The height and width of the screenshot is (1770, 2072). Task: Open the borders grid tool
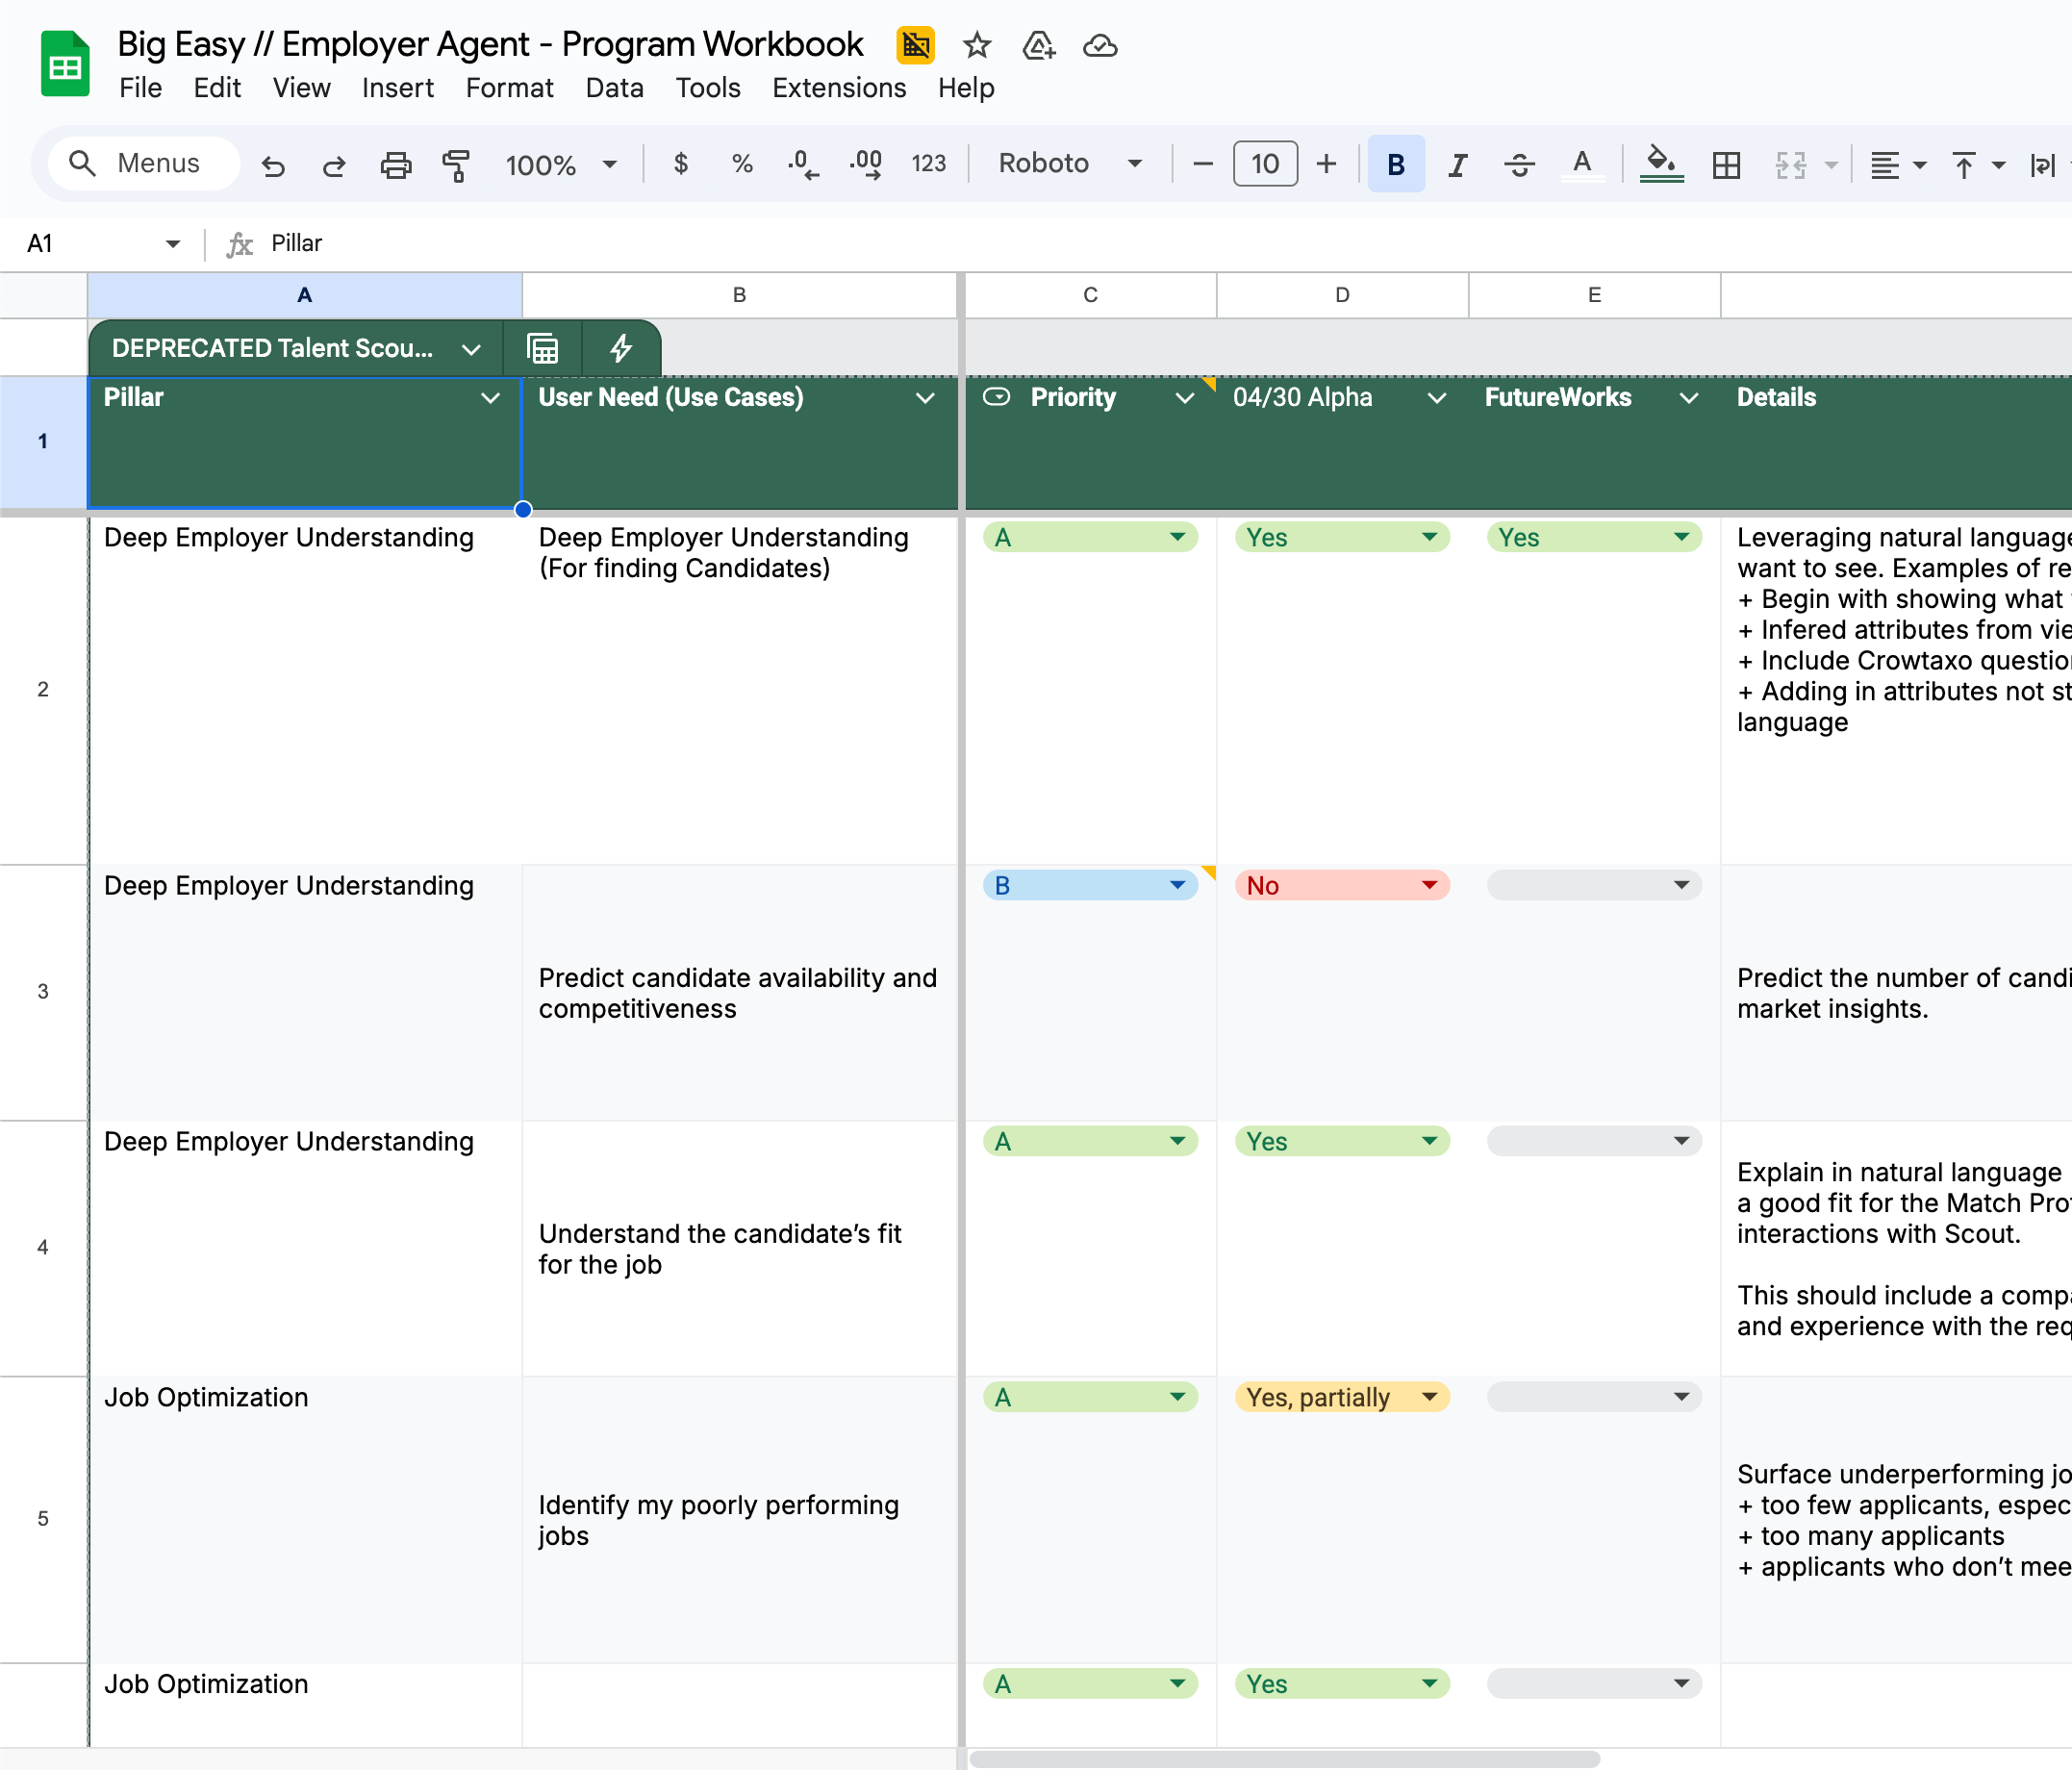(x=1726, y=164)
